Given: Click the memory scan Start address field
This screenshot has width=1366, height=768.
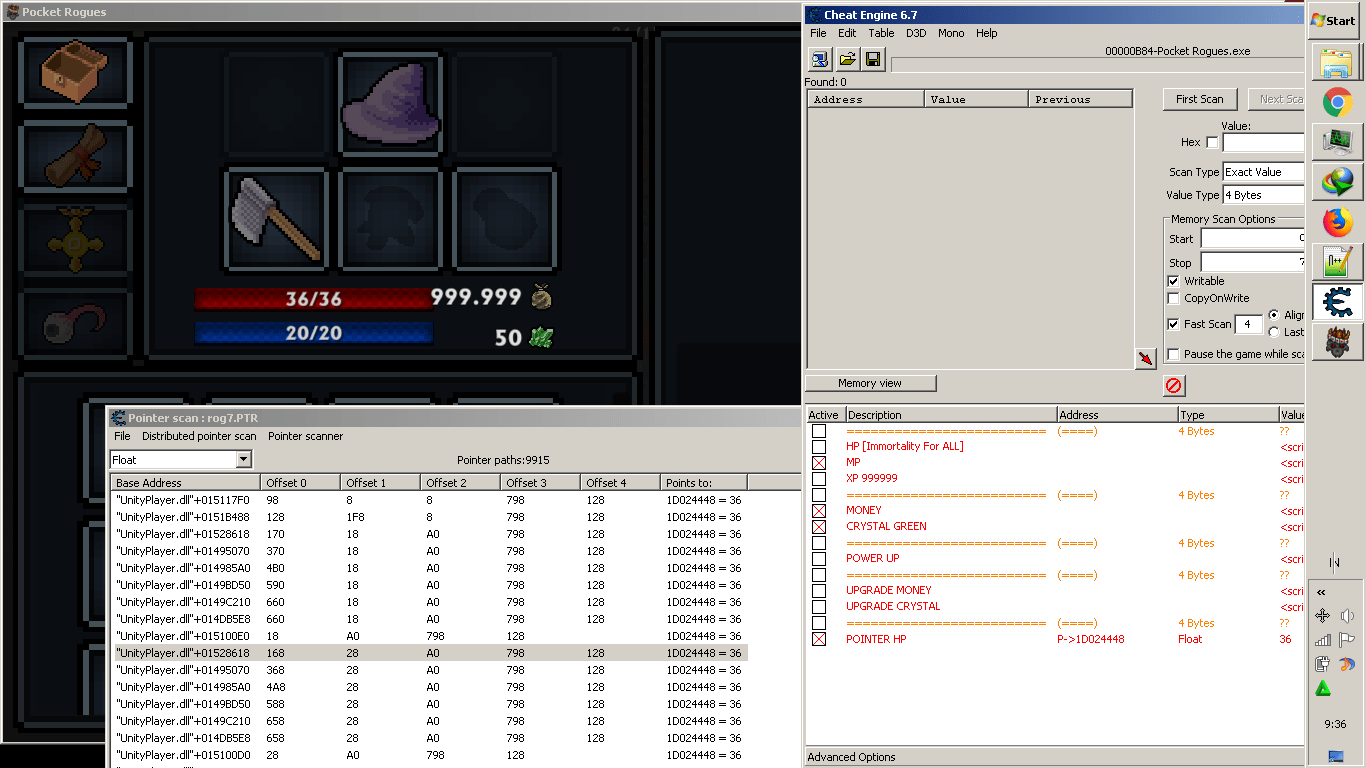Looking at the screenshot, I should click(1253, 238).
